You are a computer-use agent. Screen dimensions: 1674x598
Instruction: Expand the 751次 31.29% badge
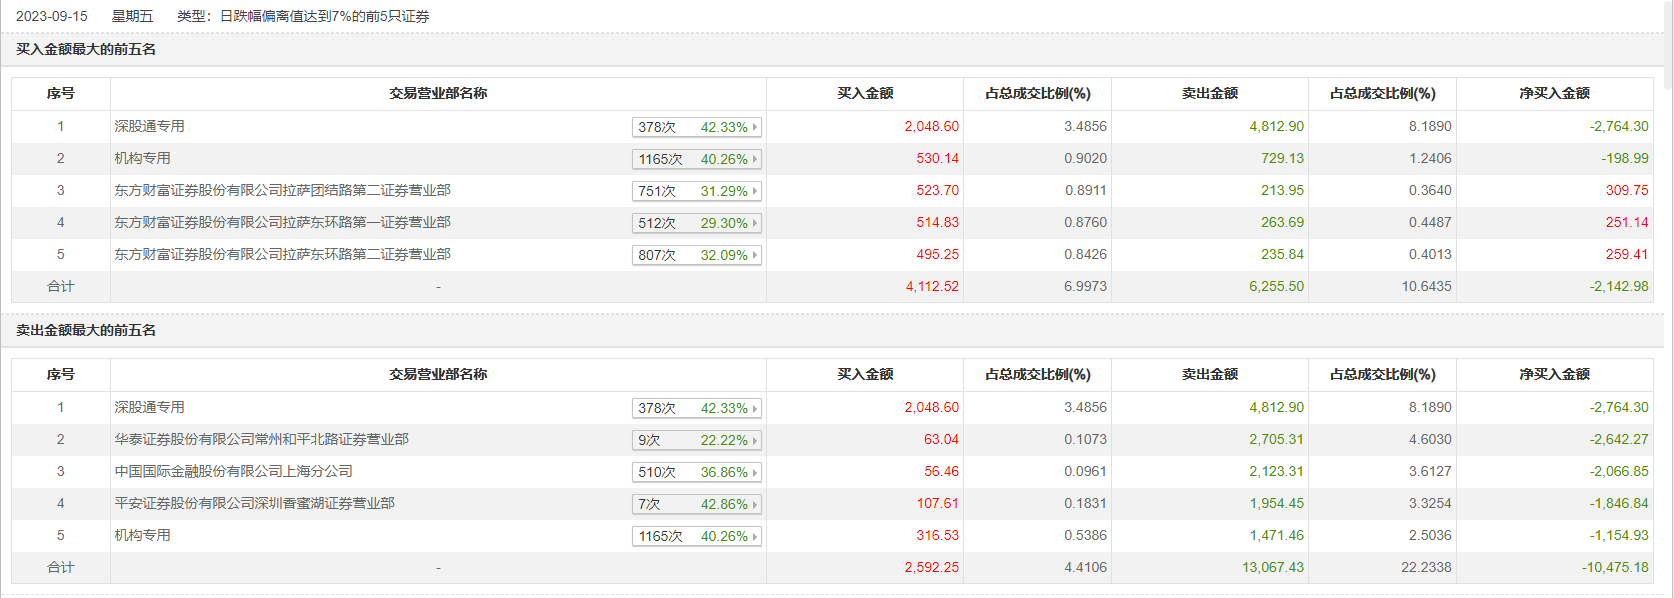[697, 191]
